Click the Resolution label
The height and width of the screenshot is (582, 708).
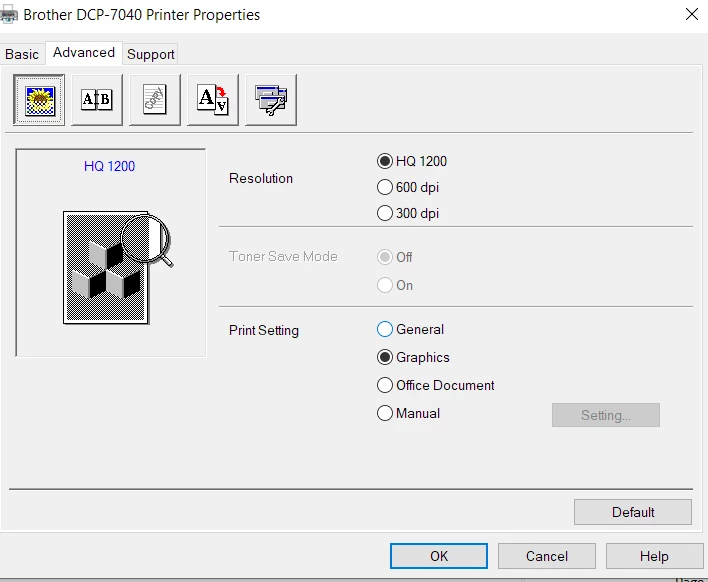[261, 178]
